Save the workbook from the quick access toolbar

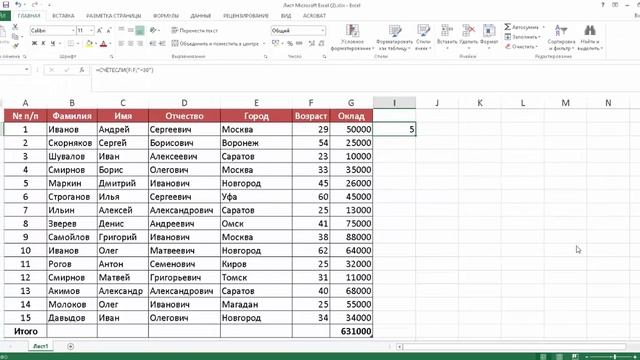[x=5, y=4]
